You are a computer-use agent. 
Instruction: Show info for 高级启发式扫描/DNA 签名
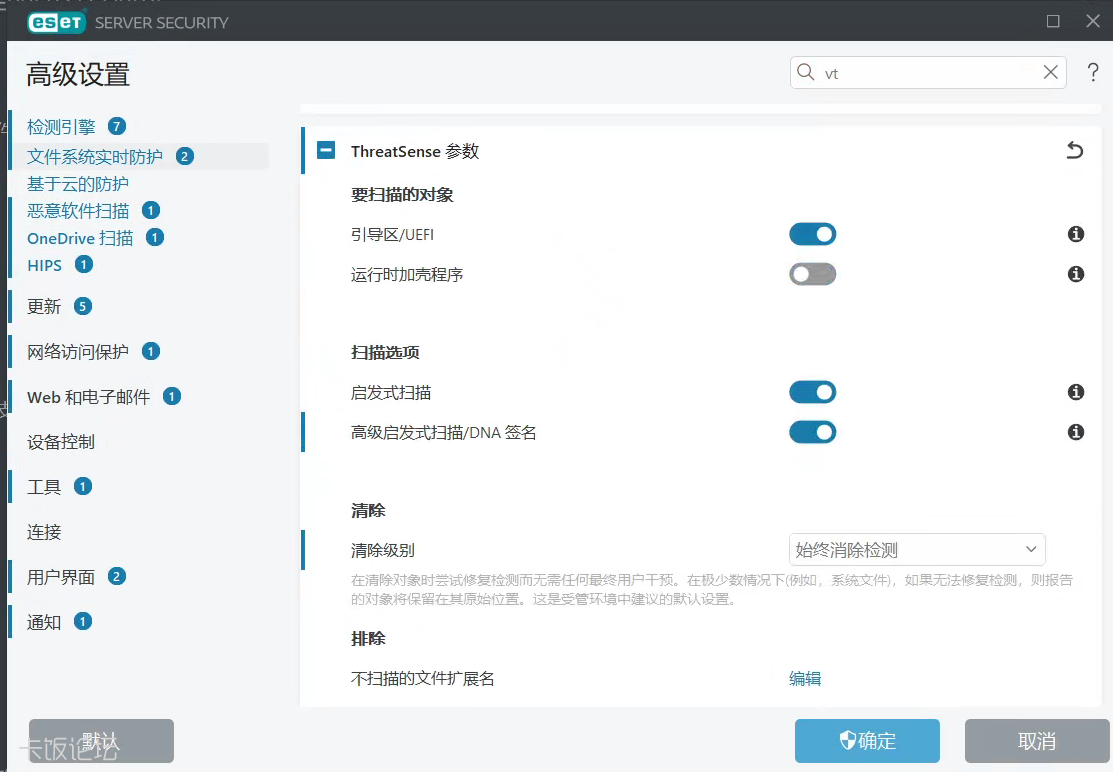[x=1076, y=432]
